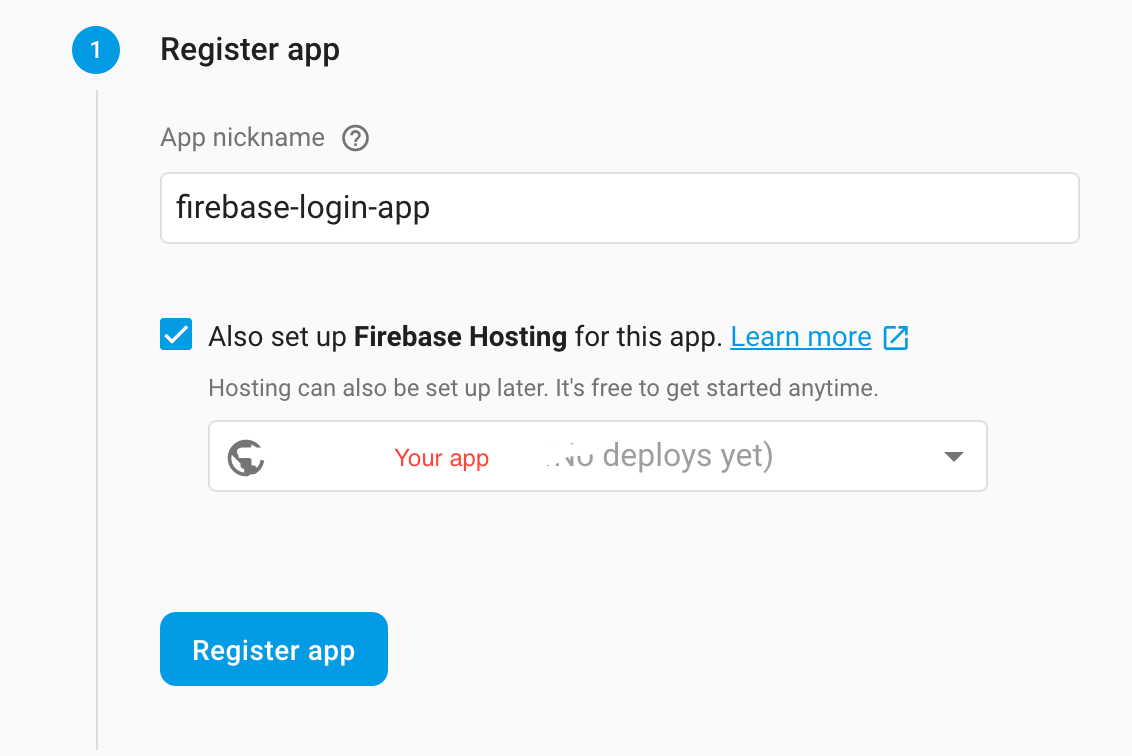Click the white checkmark inside the blue checkbox
Image resolution: width=1132 pixels, height=756 pixels.
(x=176, y=334)
